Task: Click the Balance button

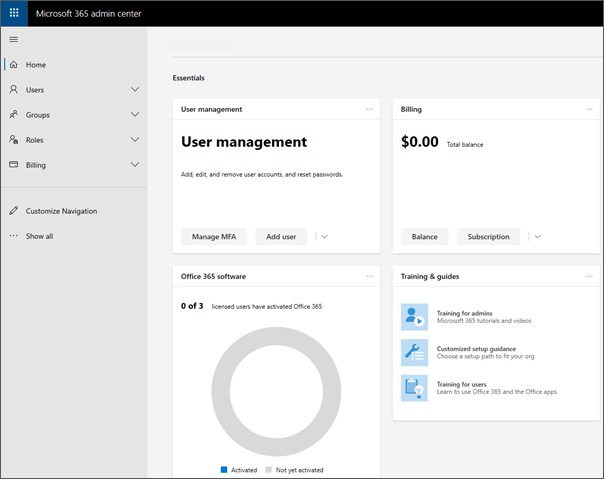Action: pyautogui.click(x=425, y=237)
